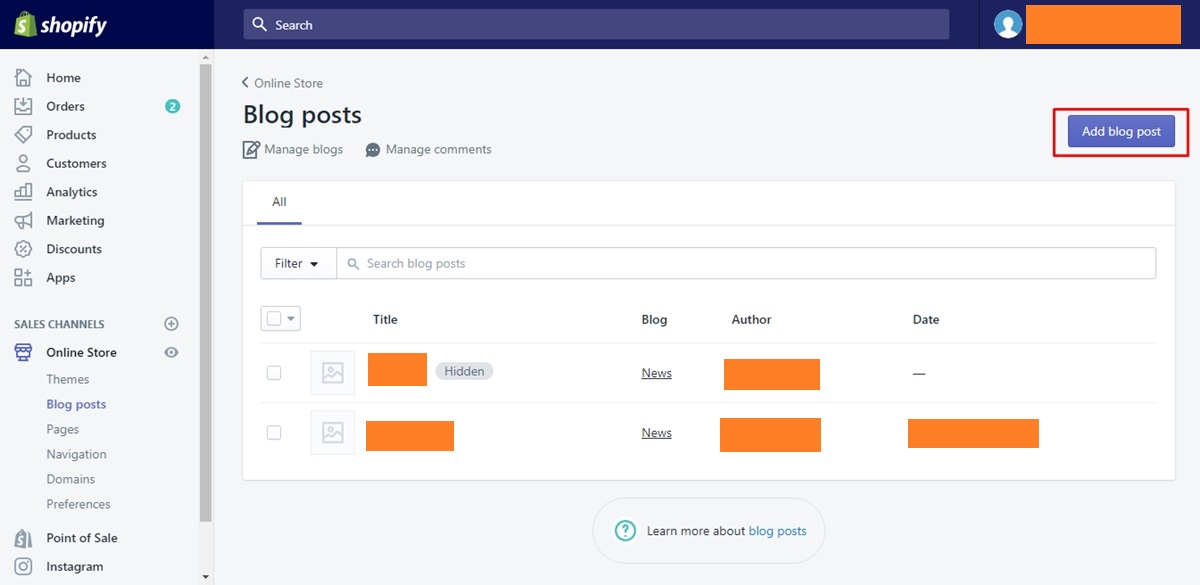The width and height of the screenshot is (1200, 585).
Task: Click the Date column header
Action: pyautogui.click(x=926, y=320)
